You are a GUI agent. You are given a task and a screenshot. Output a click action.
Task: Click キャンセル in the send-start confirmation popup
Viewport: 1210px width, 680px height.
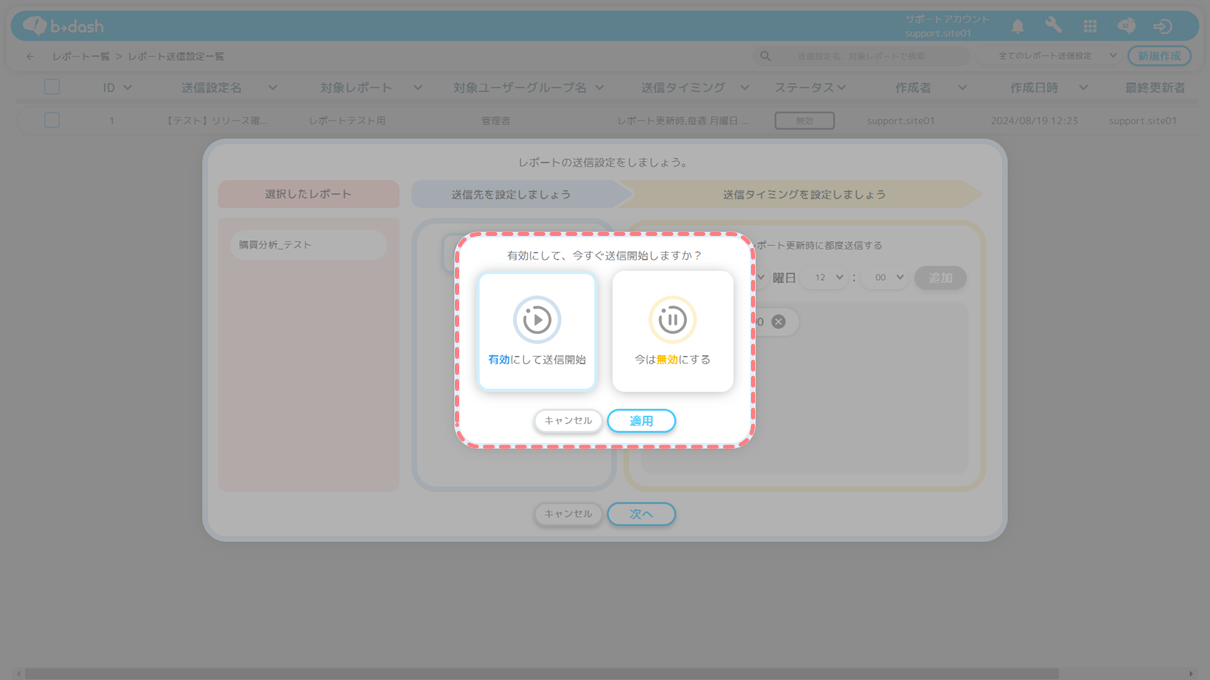(x=568, y=421)
